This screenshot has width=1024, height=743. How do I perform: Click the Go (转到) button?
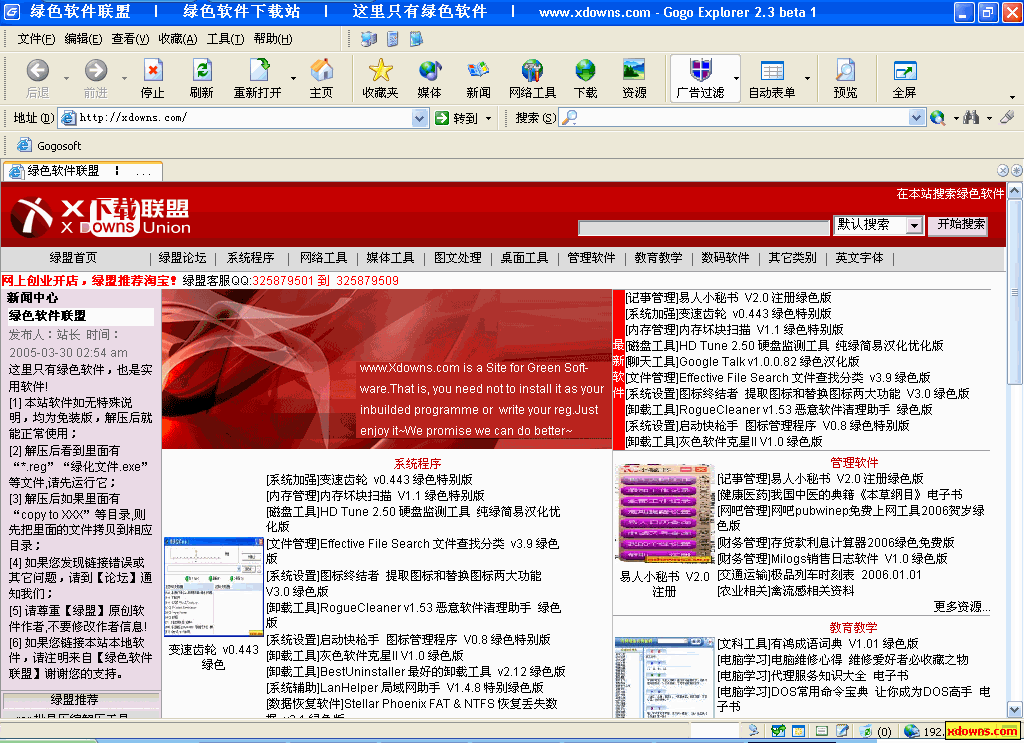[x=456, y=118]
